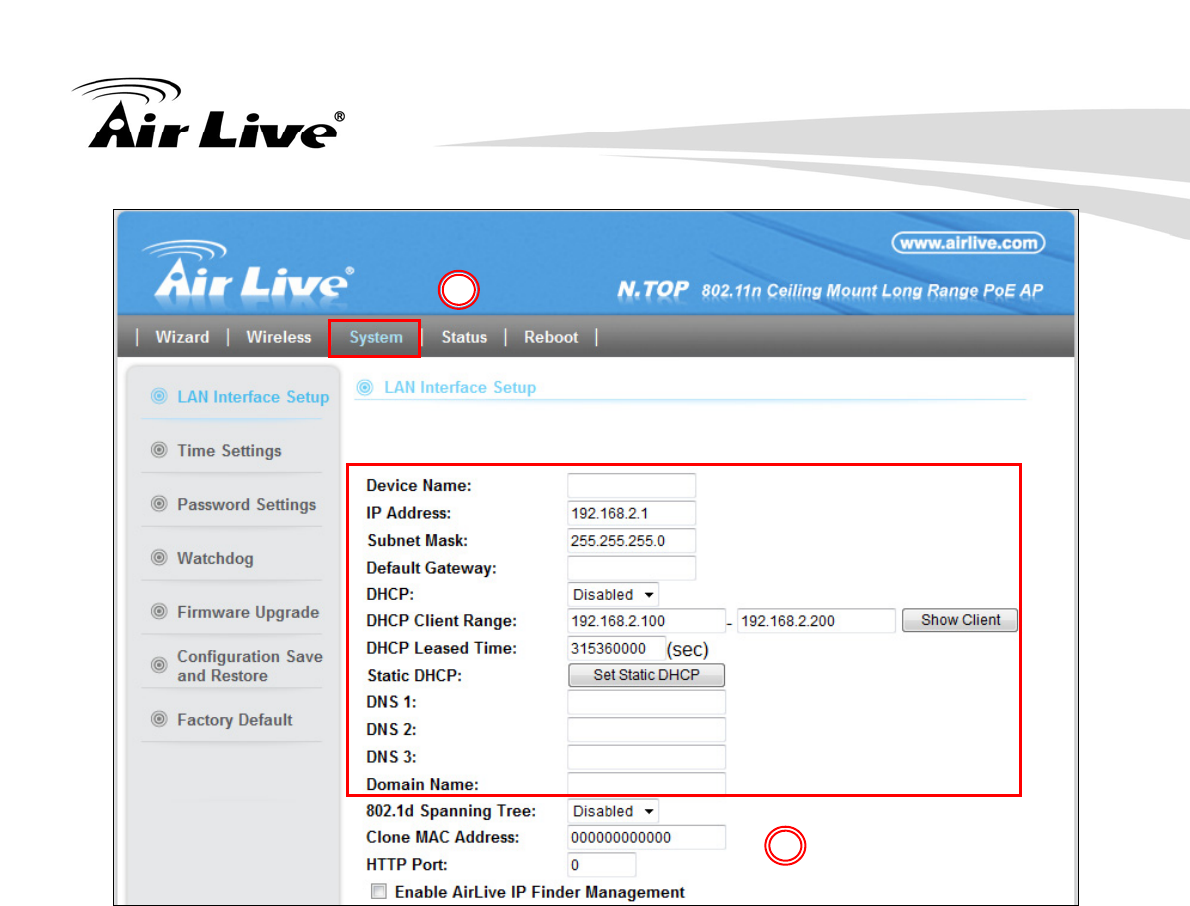Open 802.1d Spanning Tree dropdown

tap(613, 811)
